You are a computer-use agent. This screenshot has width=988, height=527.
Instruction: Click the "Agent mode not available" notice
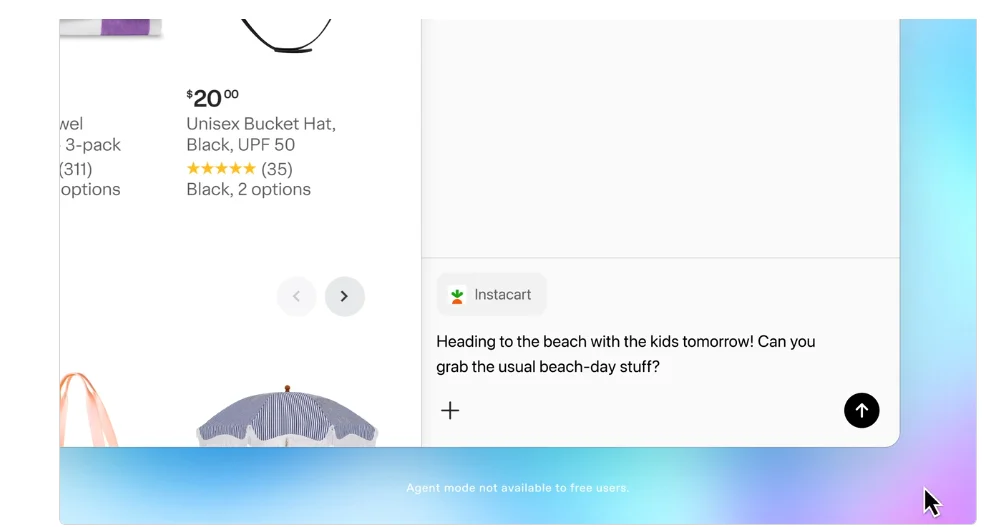(x=517, y=488)
